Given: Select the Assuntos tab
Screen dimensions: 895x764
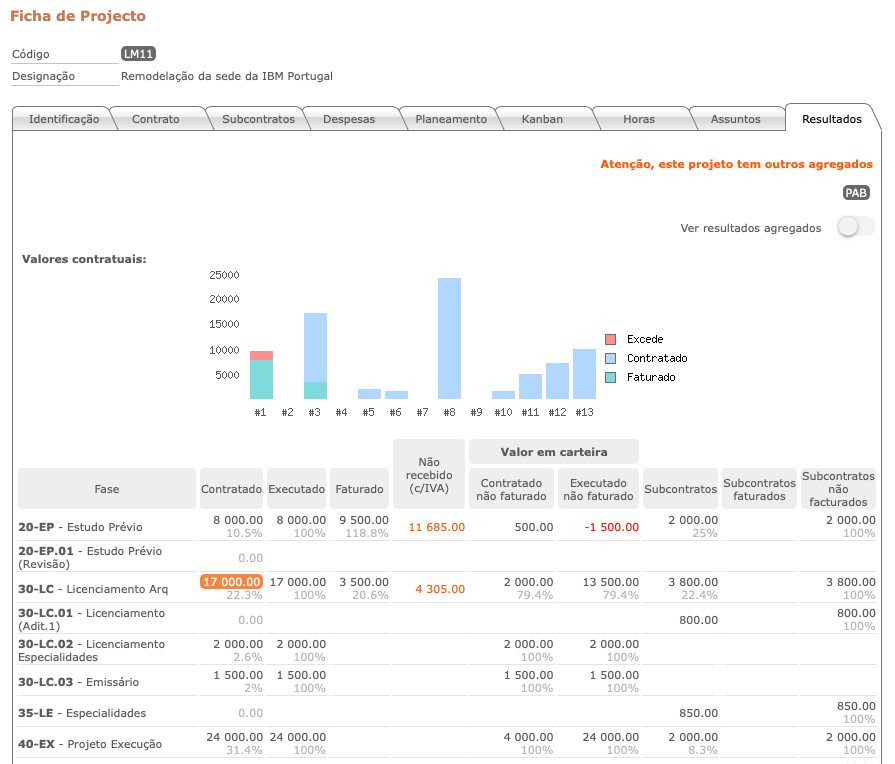Looking at the screenshot, I should coord(737,118).
